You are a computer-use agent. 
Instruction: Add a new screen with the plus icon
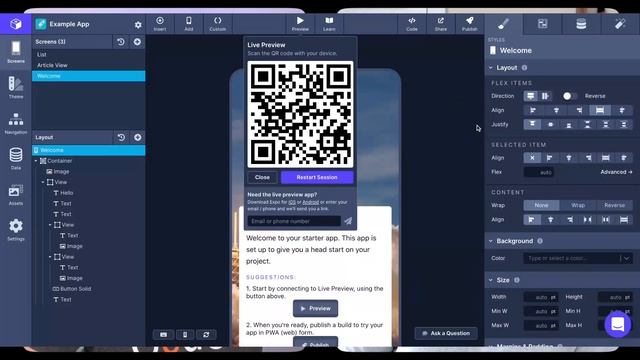(137, 42)
